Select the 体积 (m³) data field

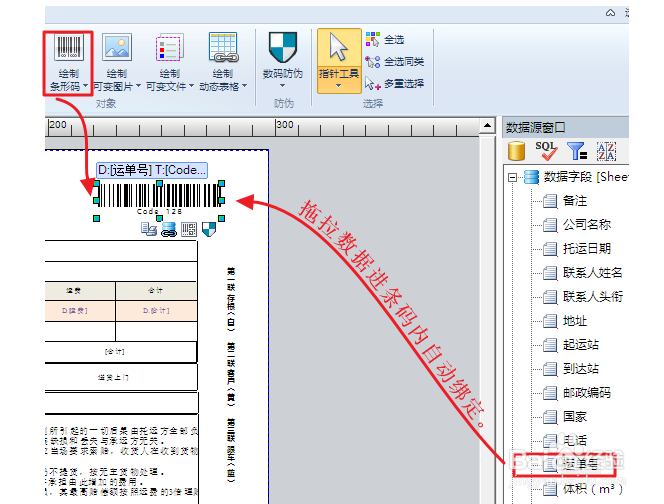coord(592,489)
